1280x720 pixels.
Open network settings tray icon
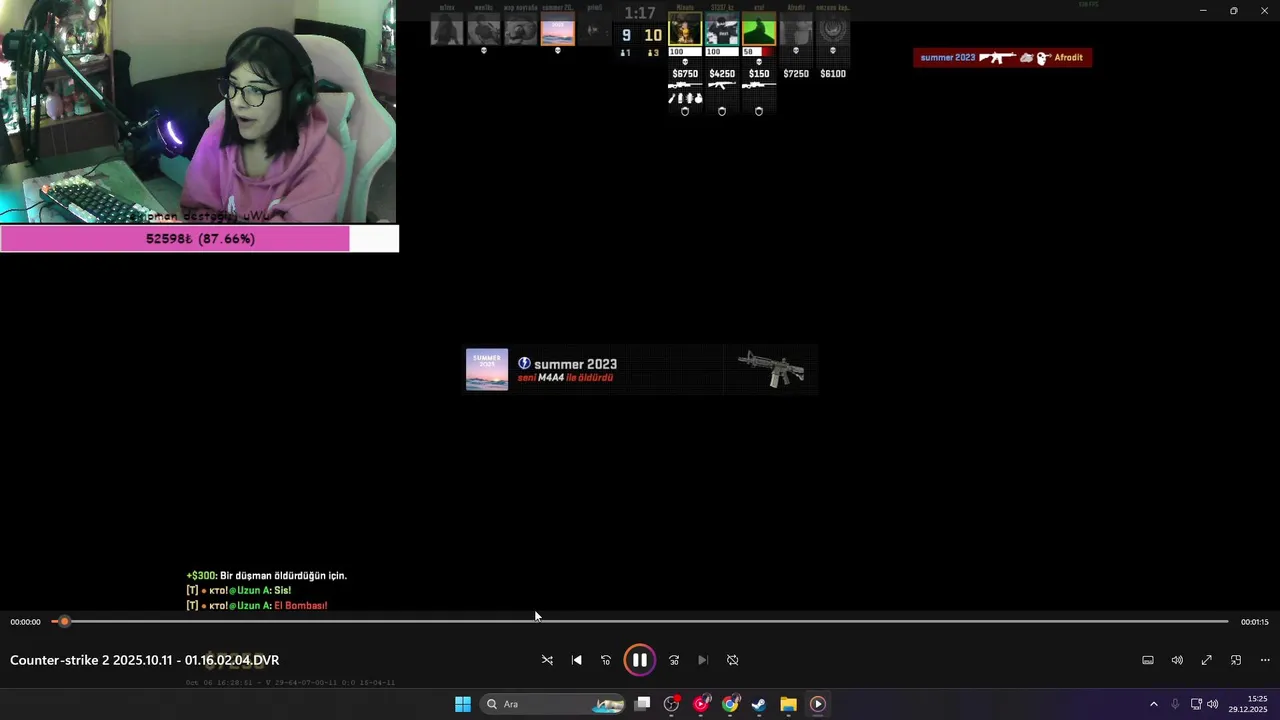1196,704
